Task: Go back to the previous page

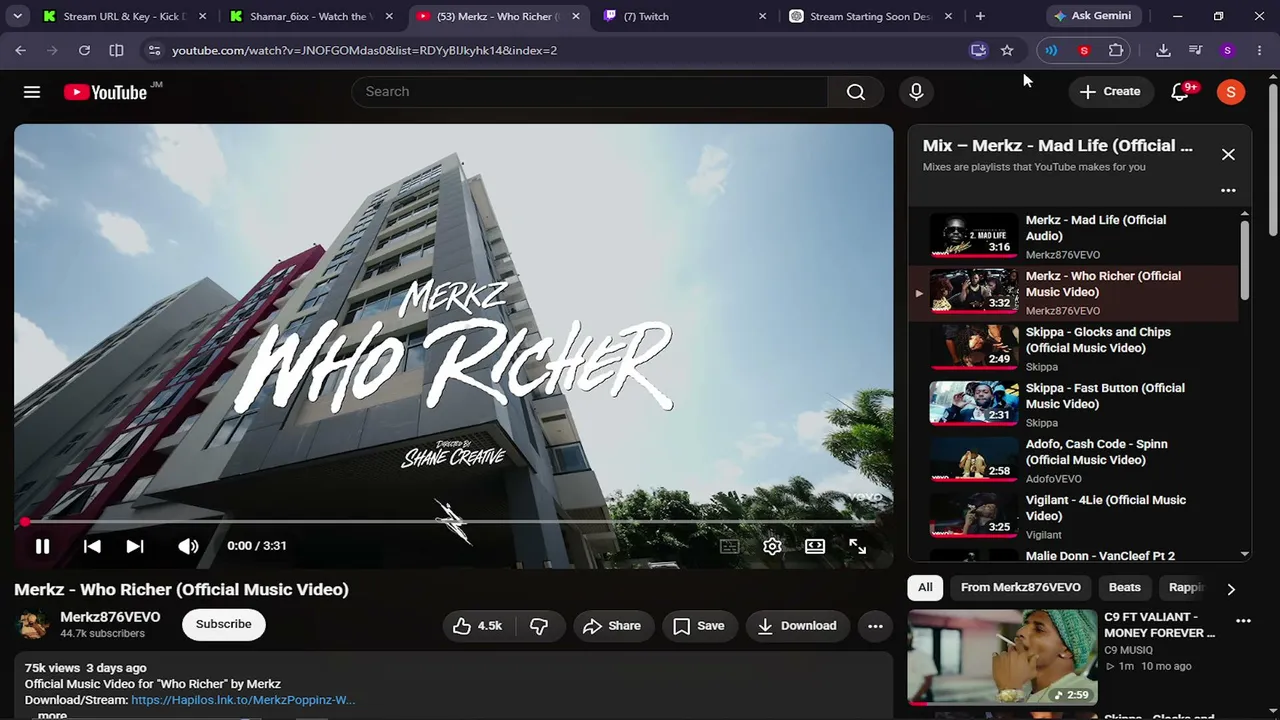Action: point(21,50)
